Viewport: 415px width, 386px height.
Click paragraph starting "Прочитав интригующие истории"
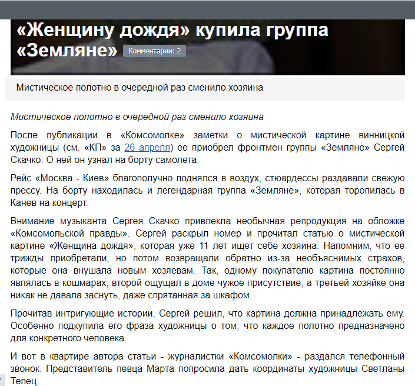[207, 326]
